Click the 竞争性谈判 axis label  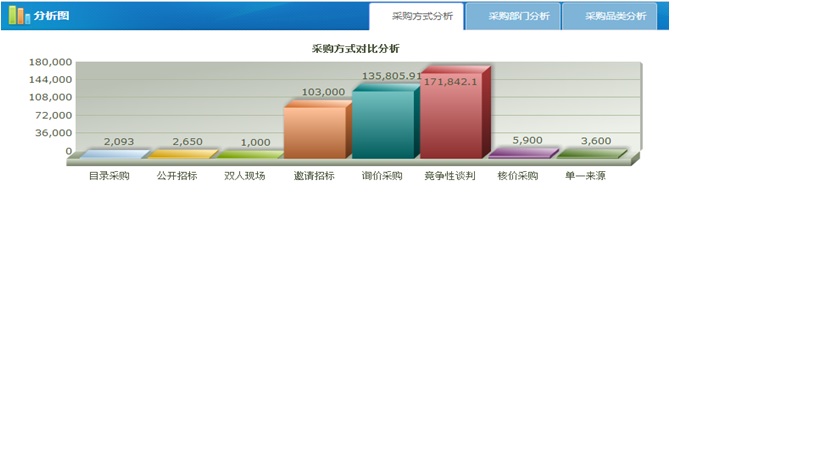pyautogui.click(x=450, y=176)
